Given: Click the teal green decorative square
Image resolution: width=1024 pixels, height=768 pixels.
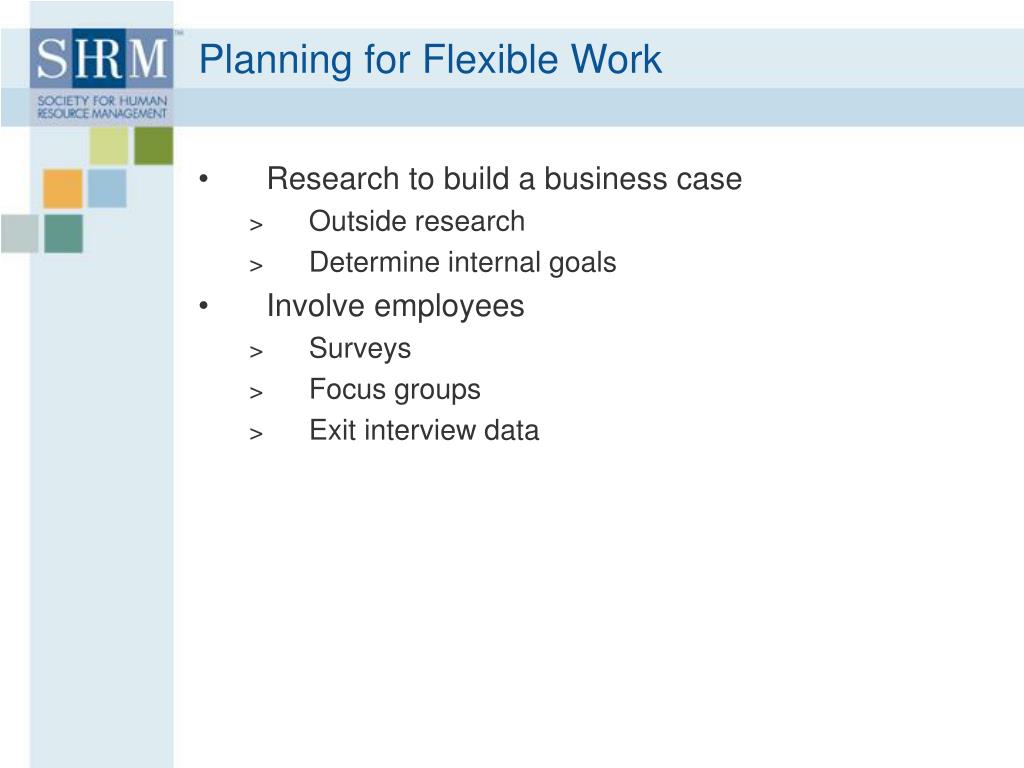Looking at the screenshot, I should click(63, 233).
